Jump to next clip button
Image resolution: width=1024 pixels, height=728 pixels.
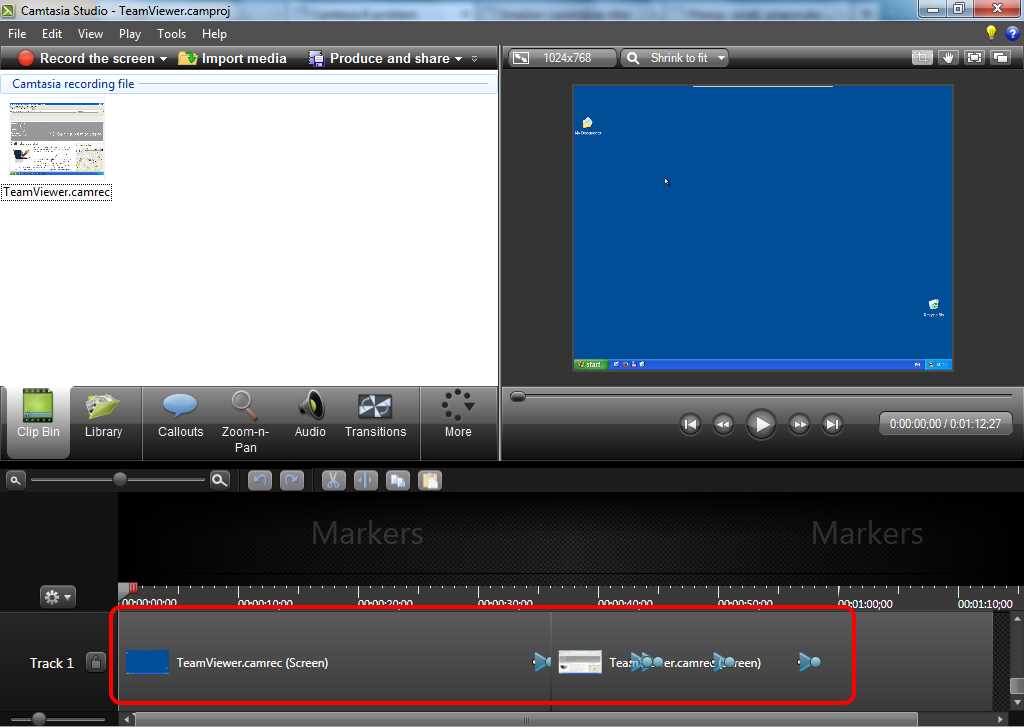click(832, 424)
